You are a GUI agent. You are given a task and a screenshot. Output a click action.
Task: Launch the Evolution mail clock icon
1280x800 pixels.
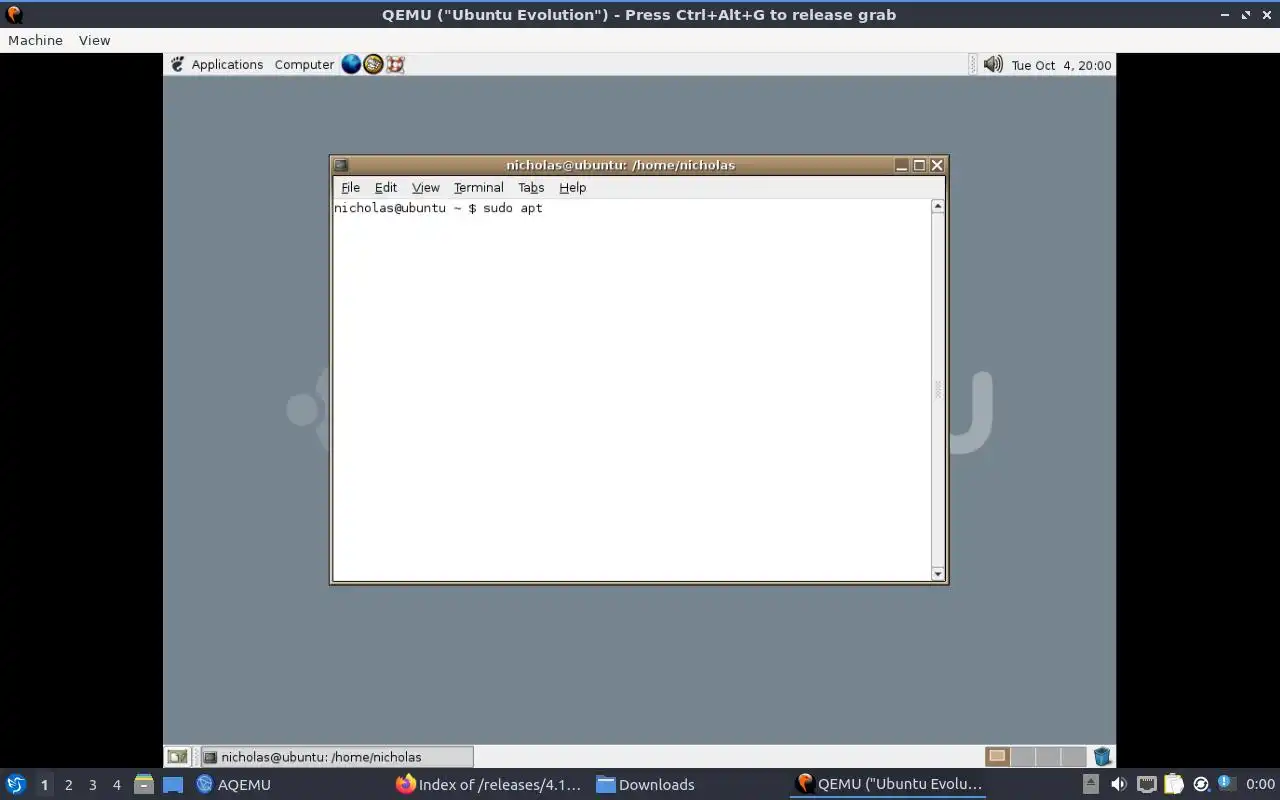click(373, 64)
